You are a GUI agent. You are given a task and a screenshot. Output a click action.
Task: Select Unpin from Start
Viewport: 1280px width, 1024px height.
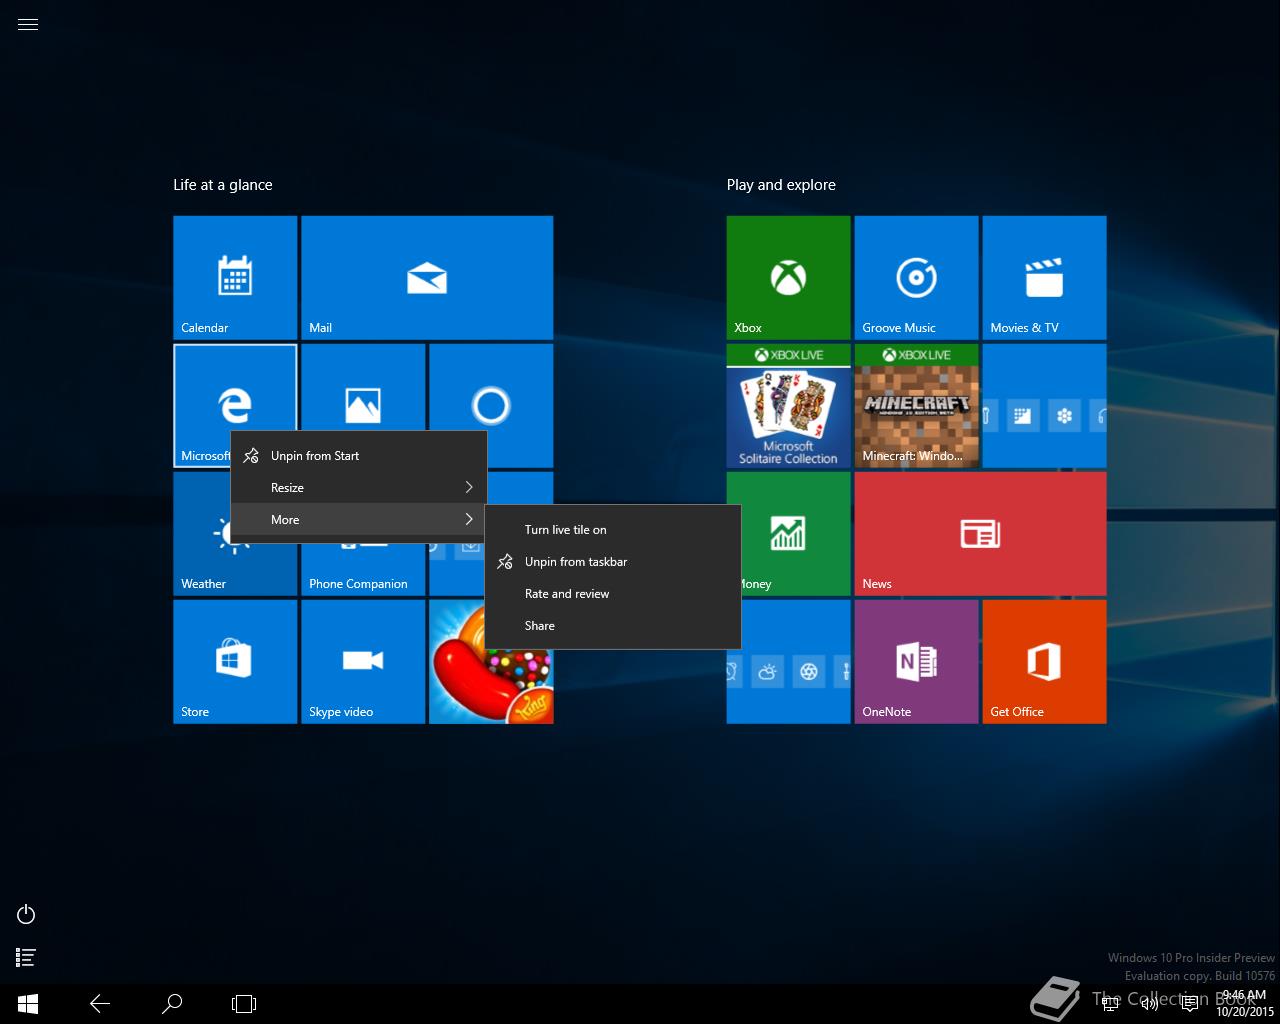[359, 456]
